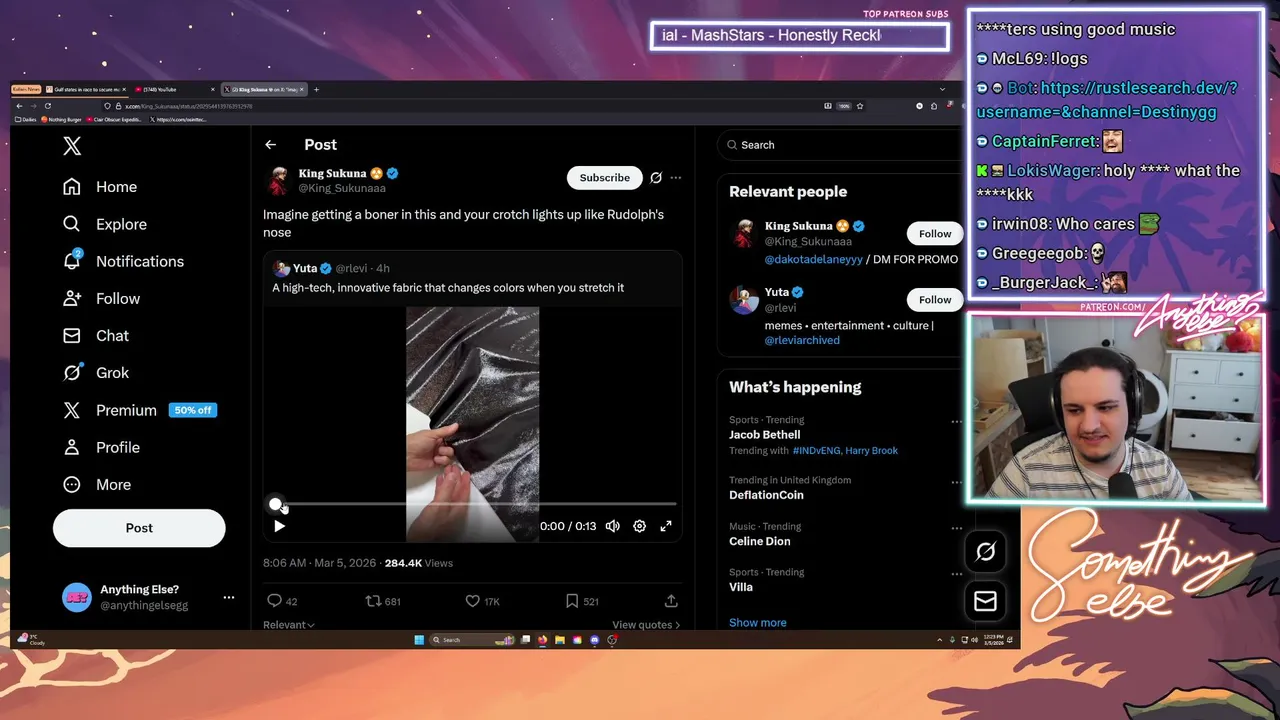Reload the page in browser
Viewport: 1280px width, 720px height.
(47, 106)
